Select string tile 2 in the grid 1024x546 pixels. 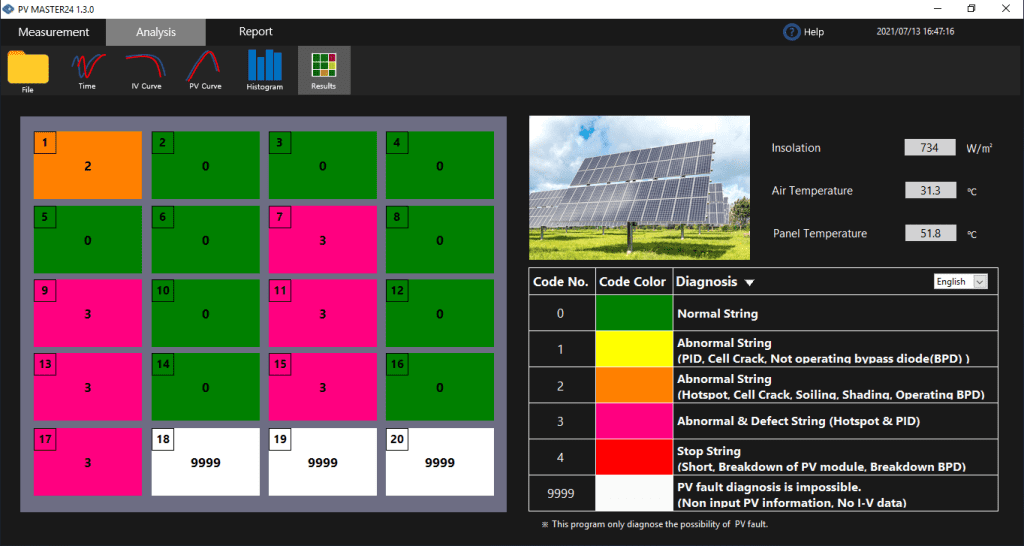(x=205, y=165)
